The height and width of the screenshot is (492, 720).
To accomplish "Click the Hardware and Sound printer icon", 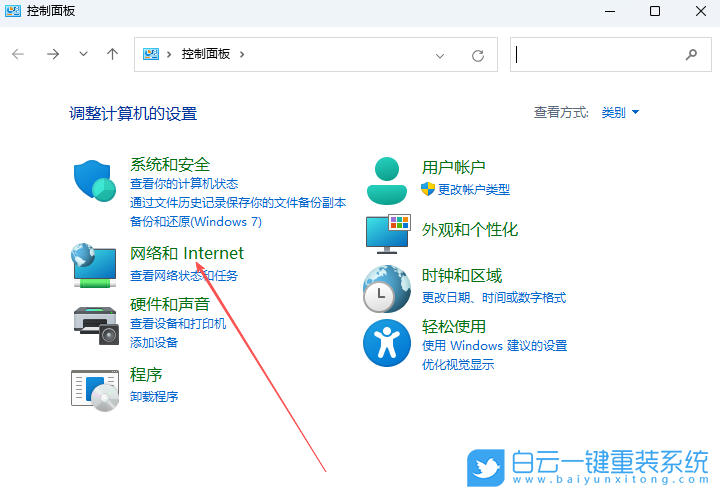I will point(96,325).
